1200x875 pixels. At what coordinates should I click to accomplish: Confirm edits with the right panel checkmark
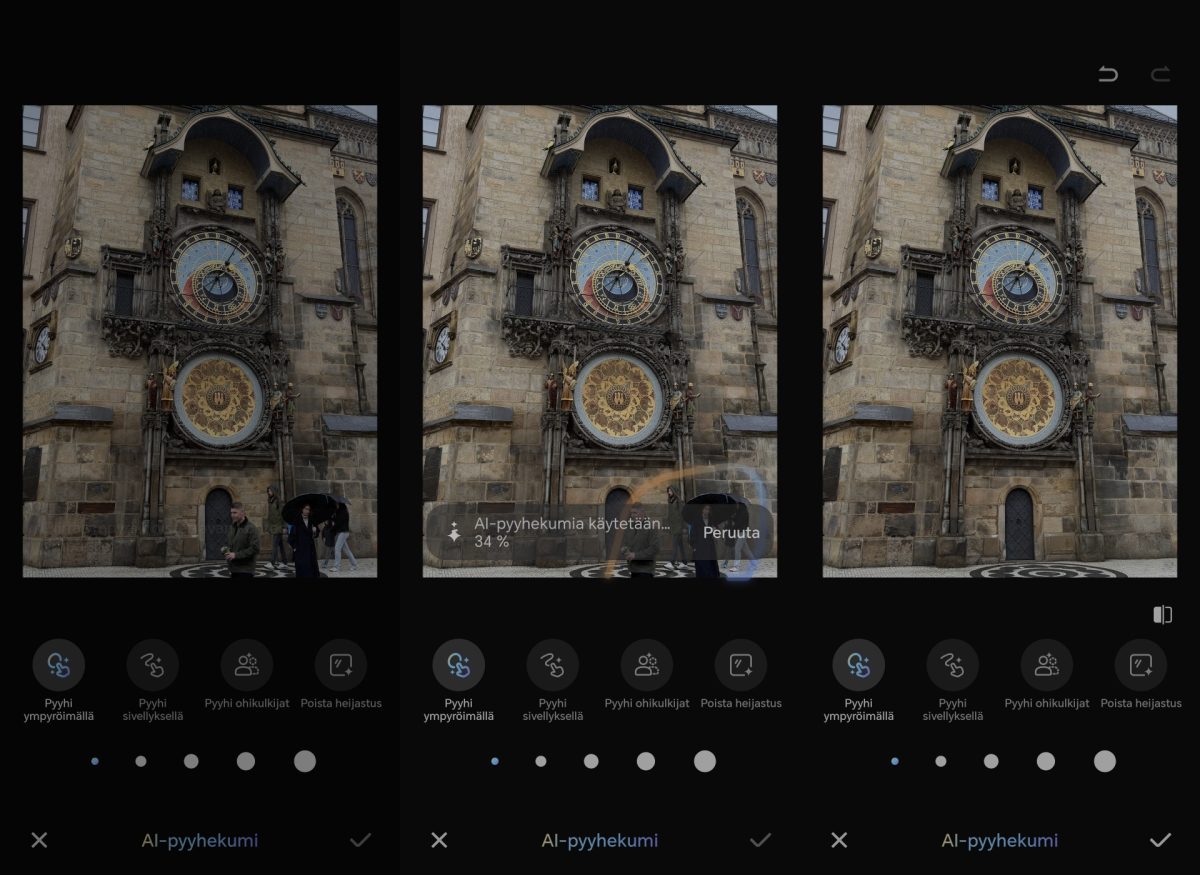1160,840
